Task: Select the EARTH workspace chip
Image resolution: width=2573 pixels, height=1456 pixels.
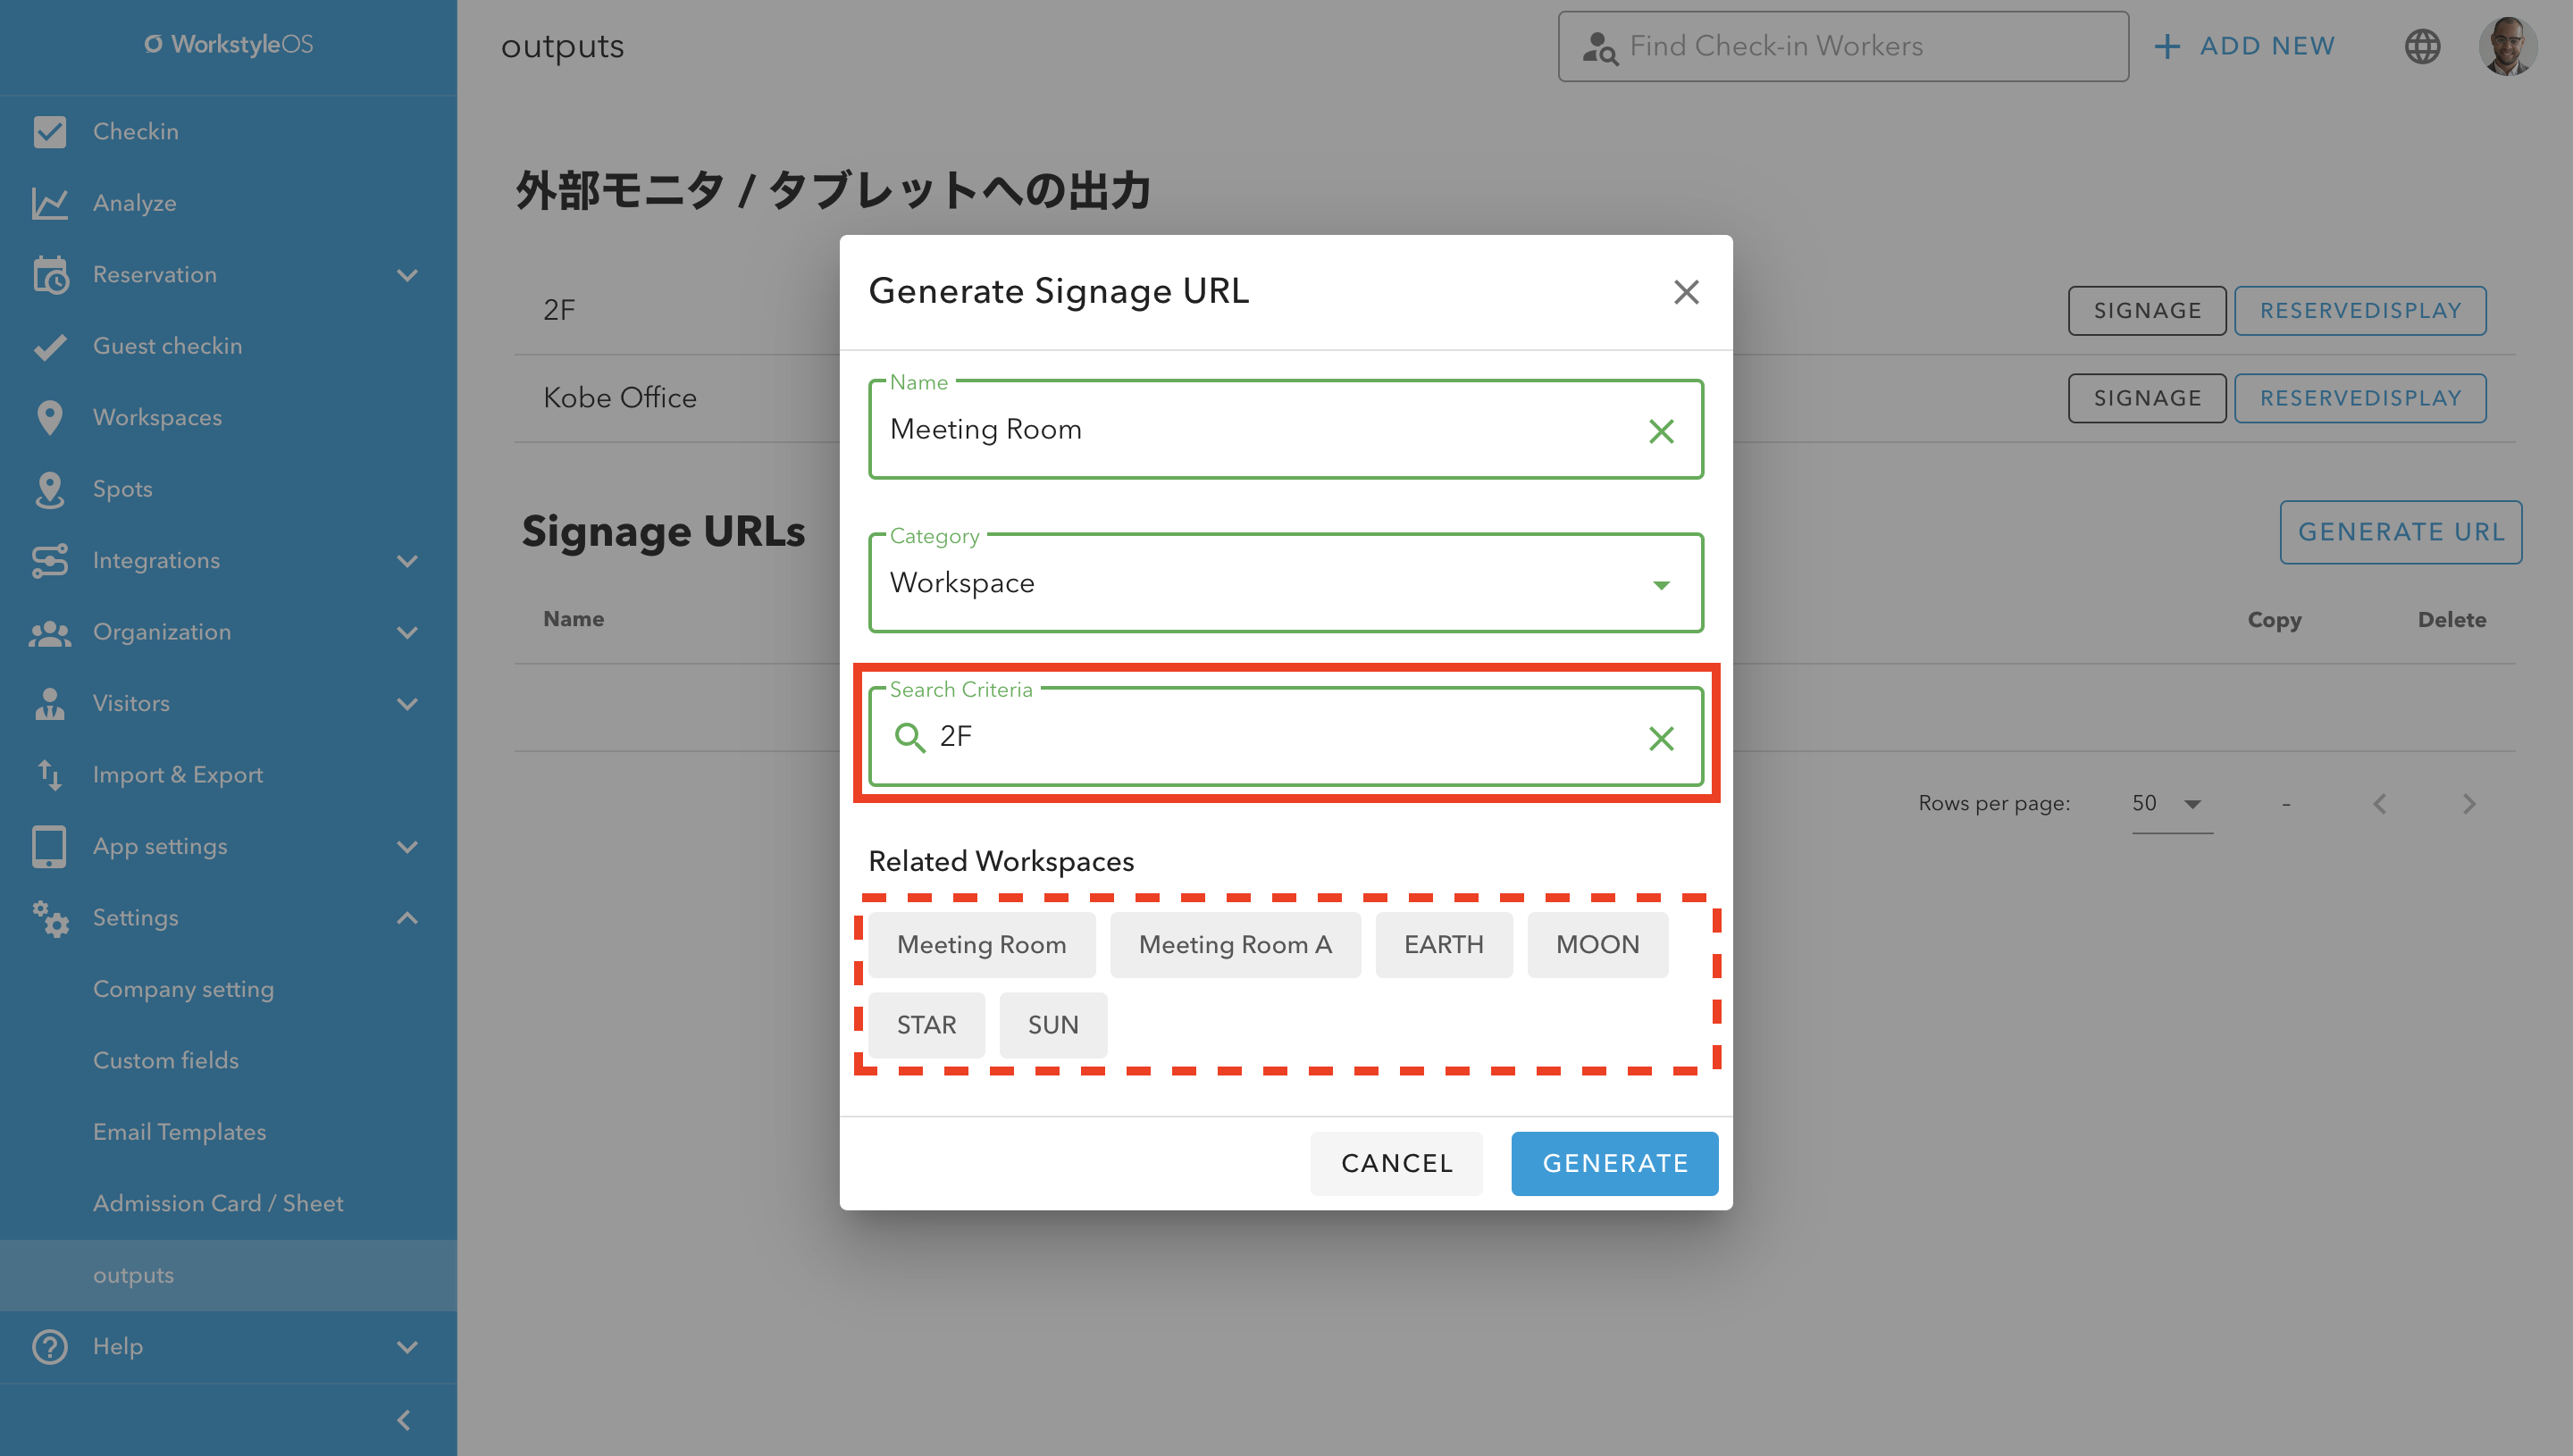Action: (1443, 945)
